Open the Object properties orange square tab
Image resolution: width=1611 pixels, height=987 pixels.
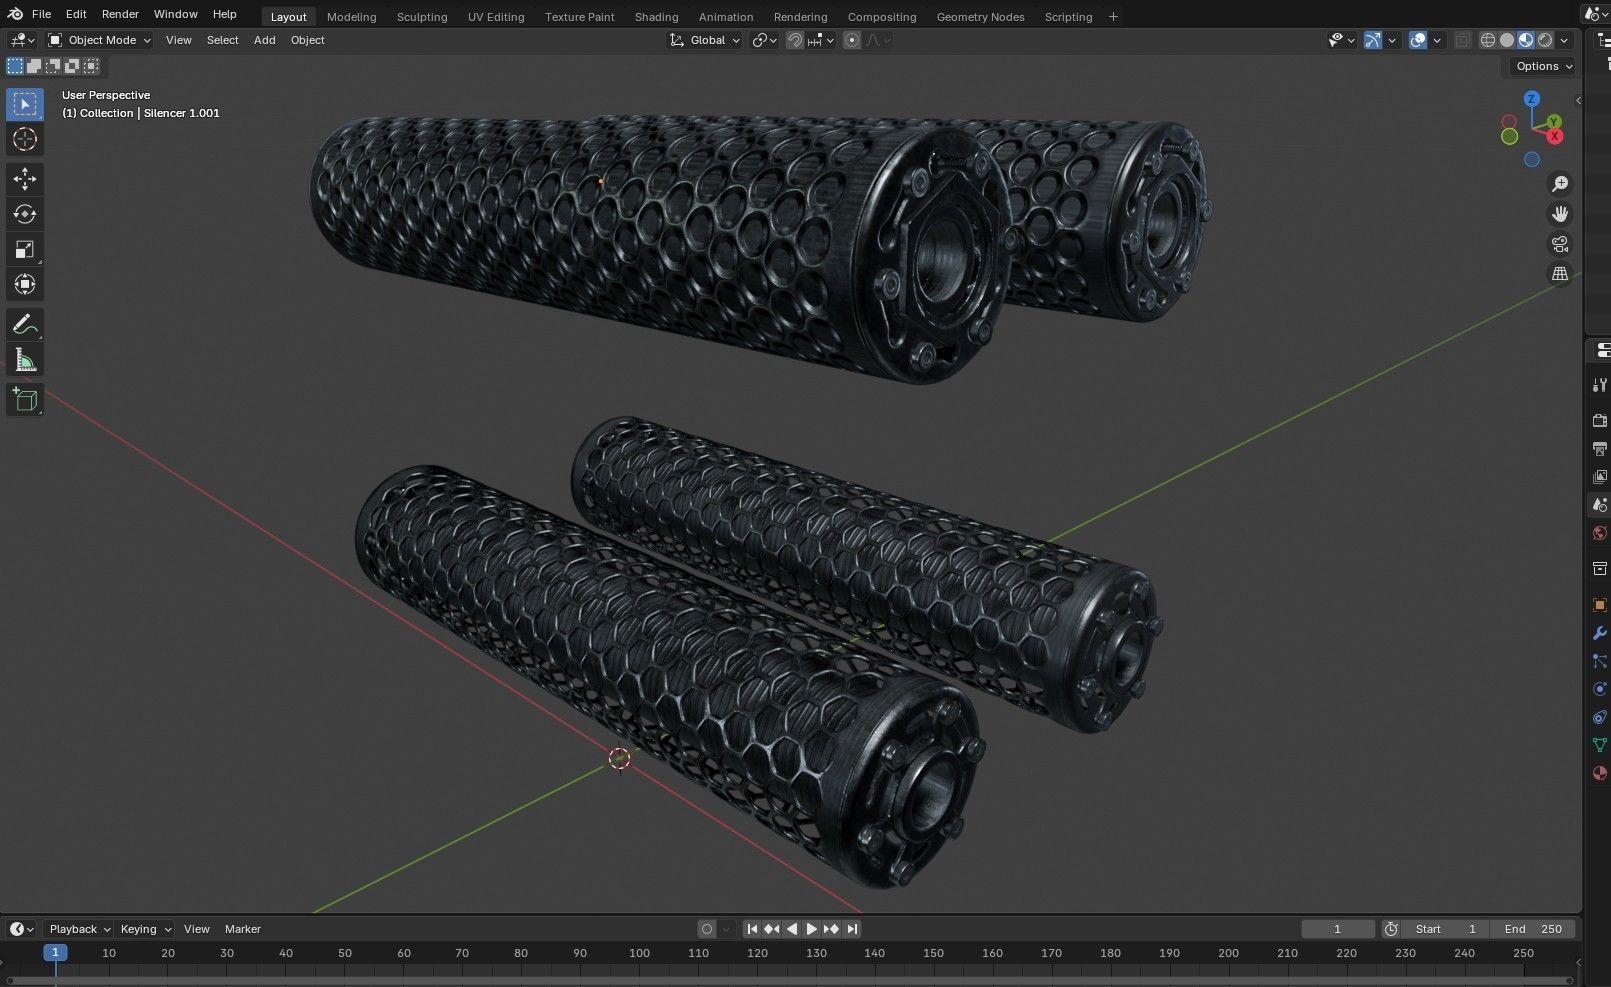(1599, 605)
